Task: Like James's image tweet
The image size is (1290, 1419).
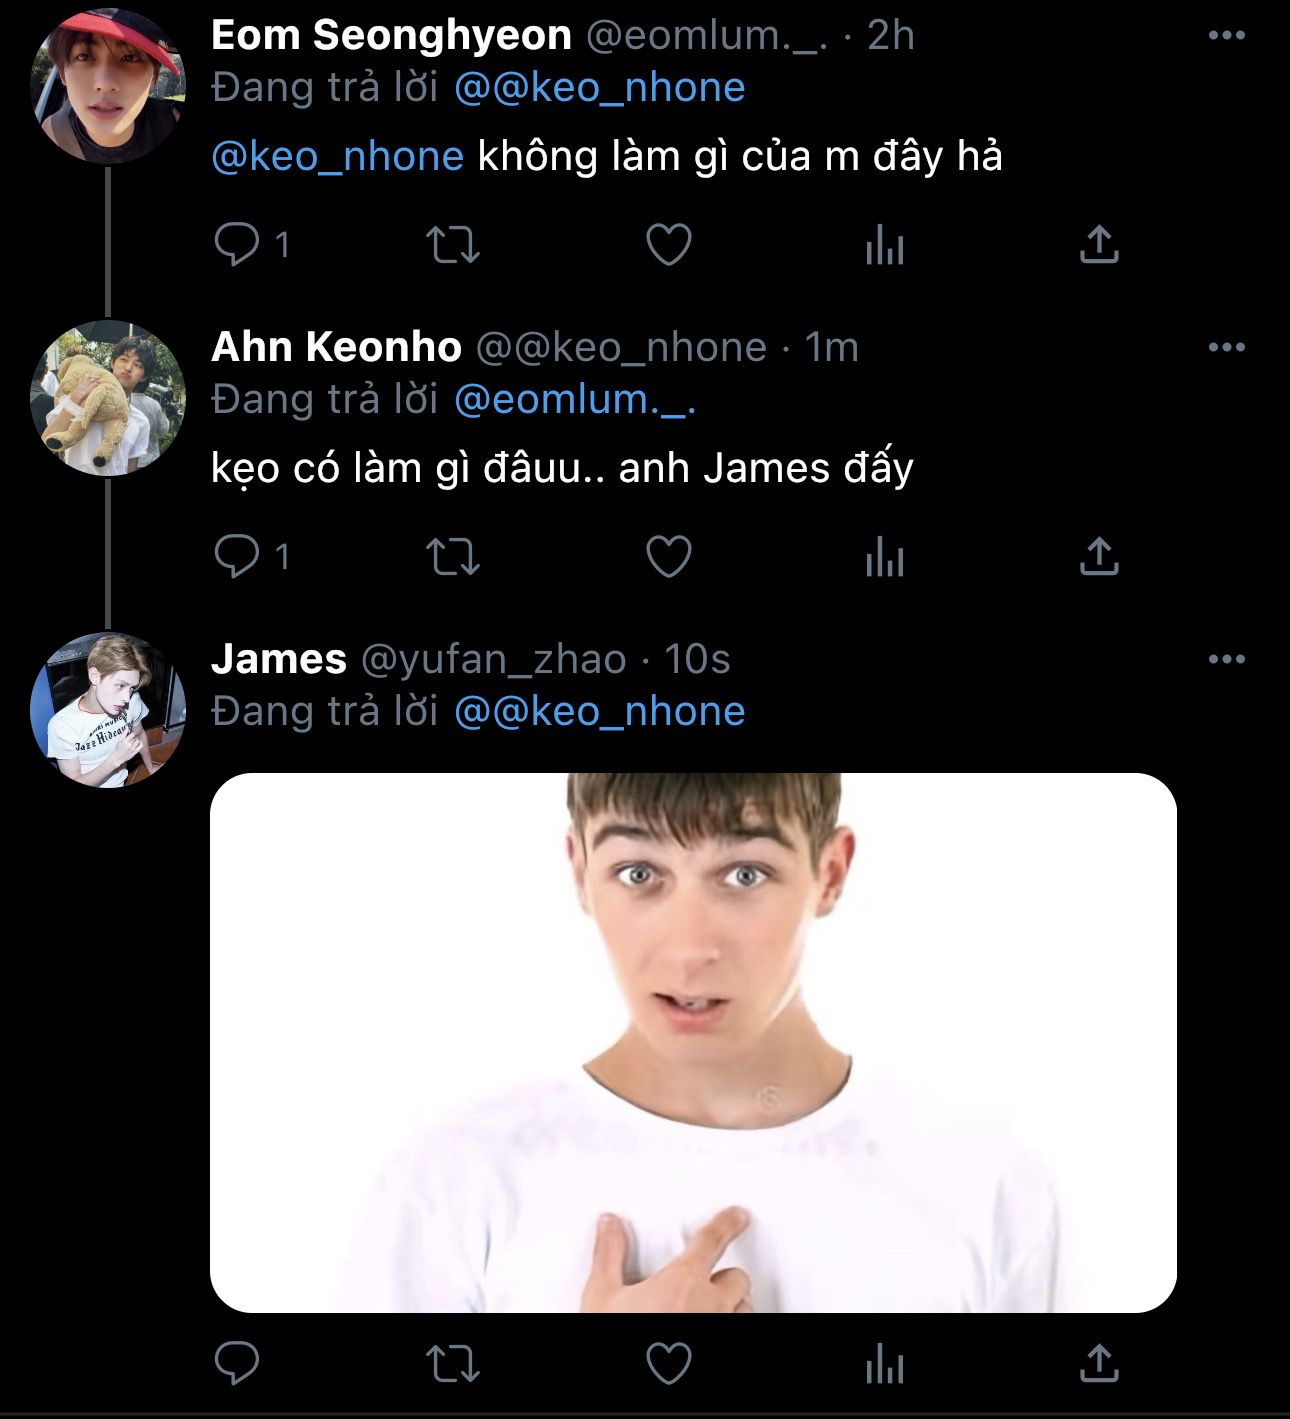Action: click(x=668, y=1363)
